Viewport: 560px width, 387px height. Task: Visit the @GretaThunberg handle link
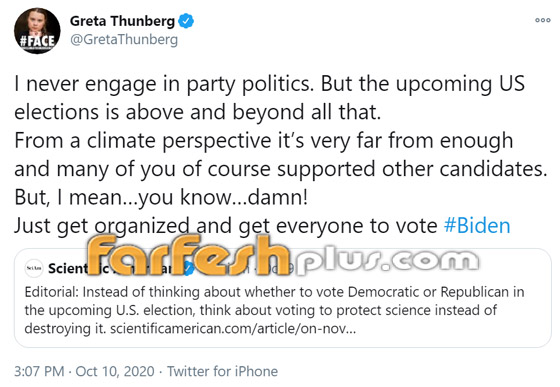tap(124, 40)
